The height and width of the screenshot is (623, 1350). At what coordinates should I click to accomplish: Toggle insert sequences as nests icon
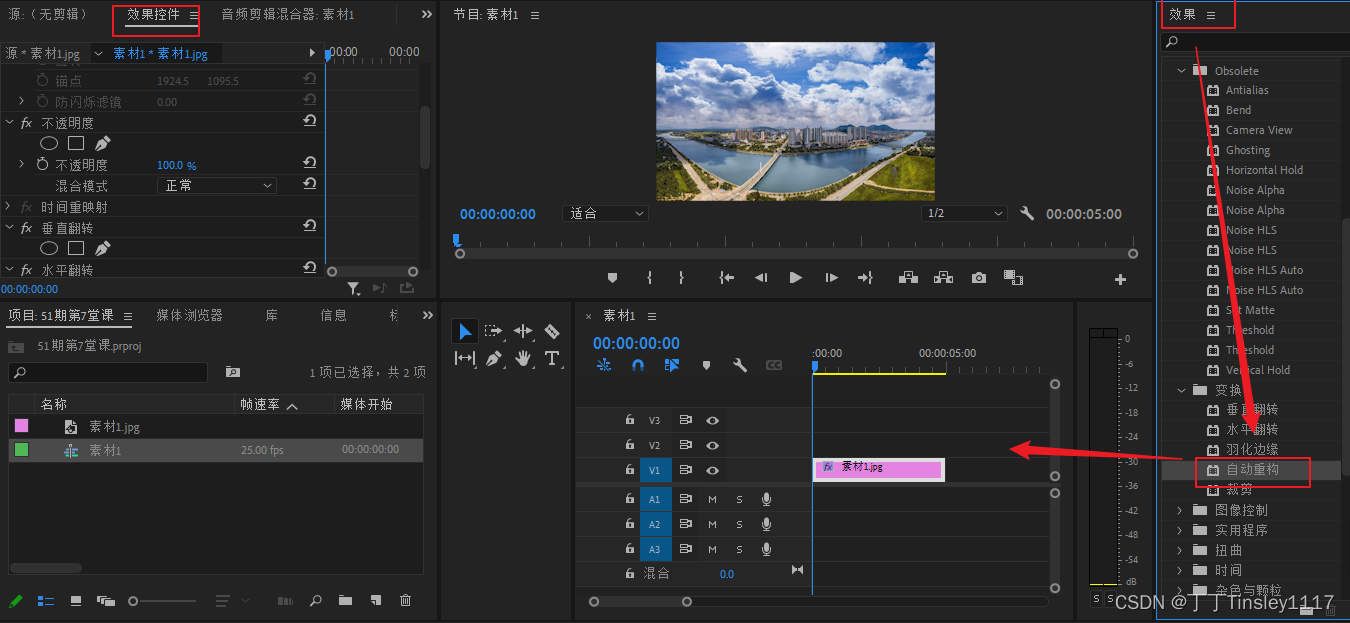(604, 366)
